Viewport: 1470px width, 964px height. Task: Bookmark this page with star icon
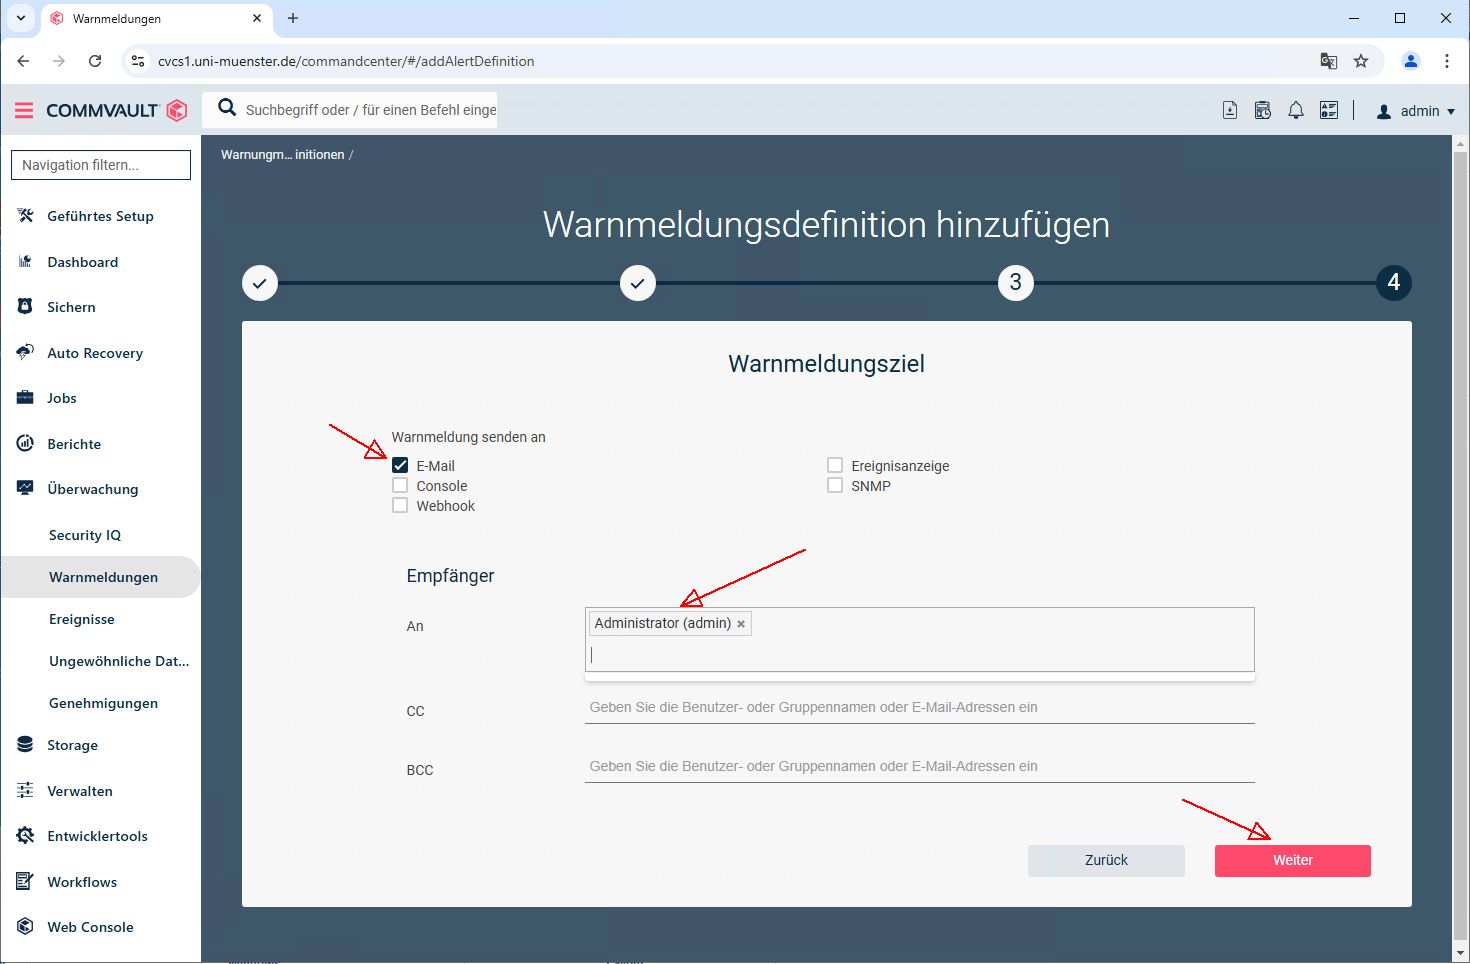pos(1361,61)
